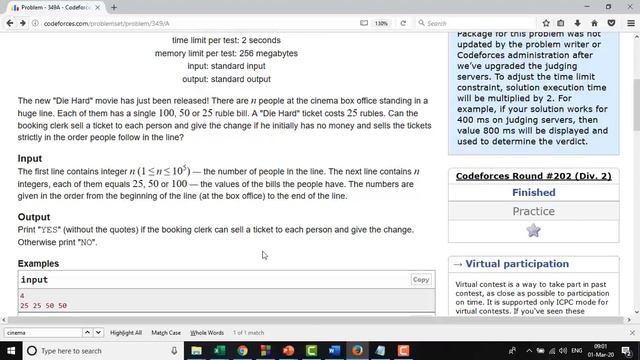This screenshot has height=360, width=640.
Task: Open Word from the taskbar
Action: point(334,351)
